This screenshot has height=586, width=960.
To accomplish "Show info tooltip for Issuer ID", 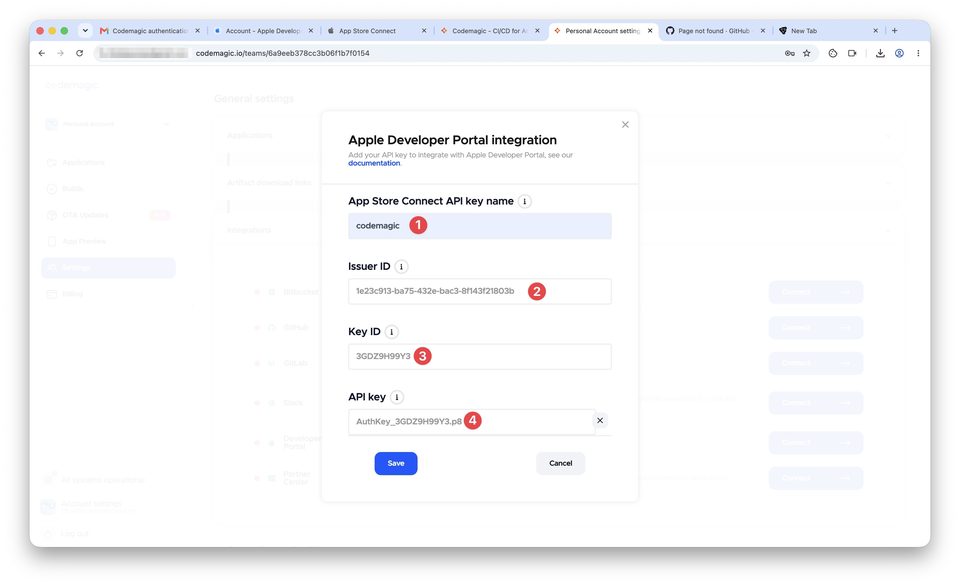I will click(401, 267).
